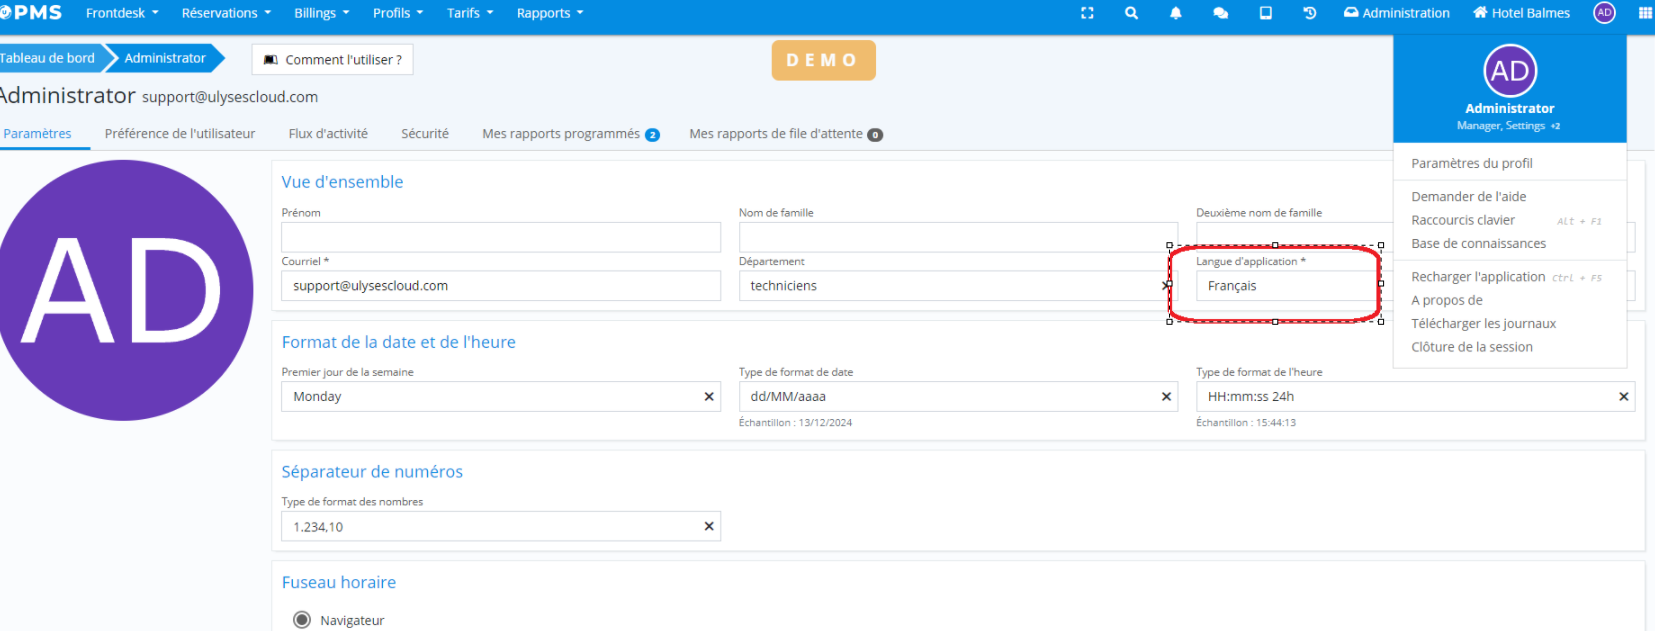This screenshot has width=1655, height=631.
Task: Open the apps grid icon
Action: (x=1645, y=13)
